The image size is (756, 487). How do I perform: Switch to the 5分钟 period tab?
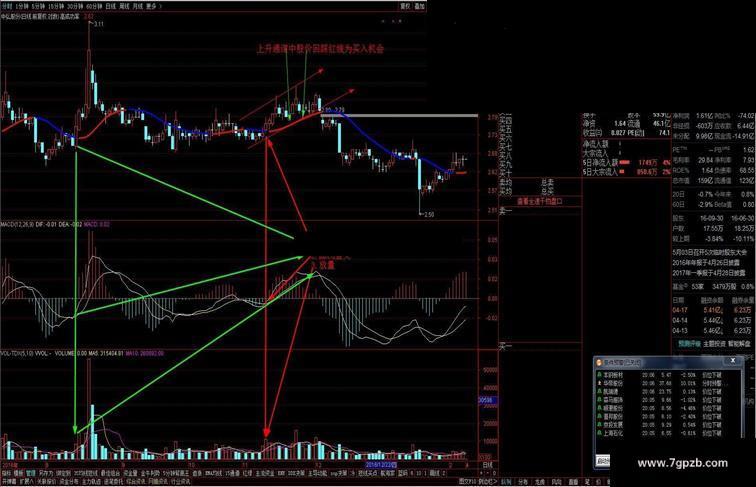point(37,6)
